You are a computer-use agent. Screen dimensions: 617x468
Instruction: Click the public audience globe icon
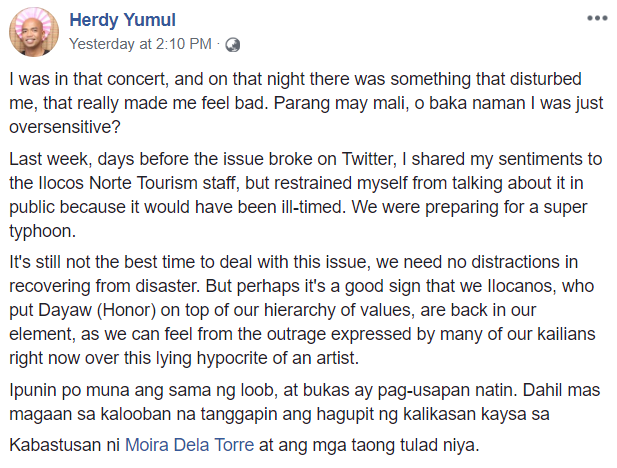[x=233, y=45]
